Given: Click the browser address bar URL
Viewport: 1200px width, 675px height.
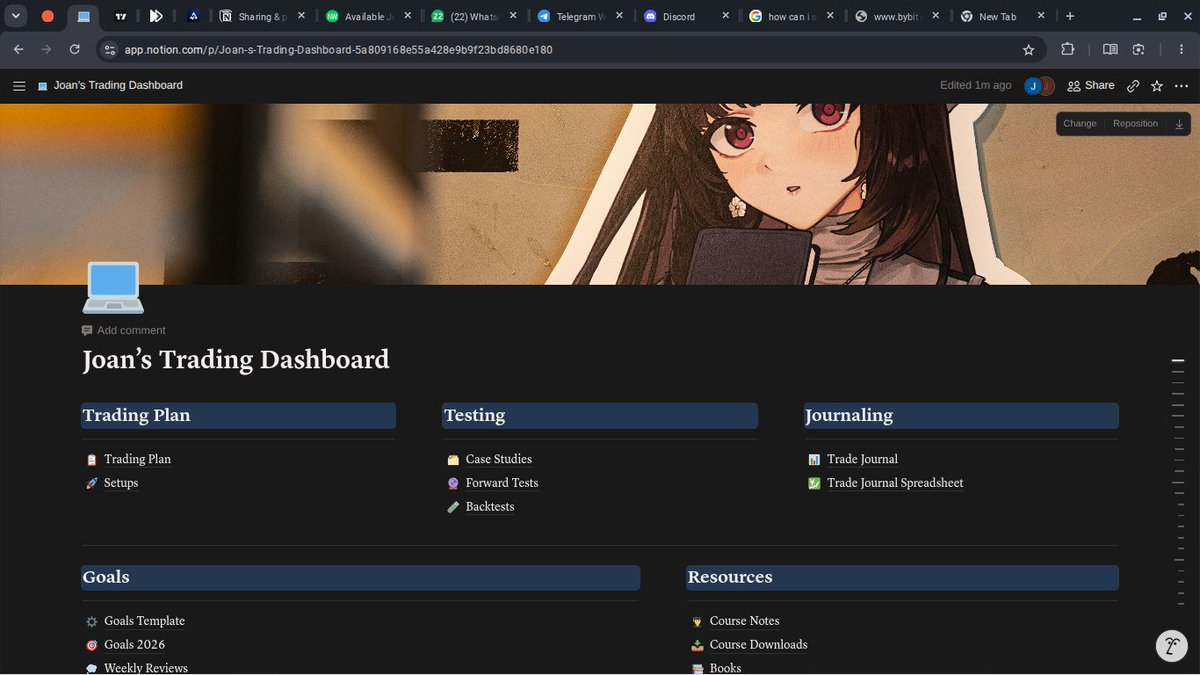Looking at the screenshot, I should tap(338, 49).
